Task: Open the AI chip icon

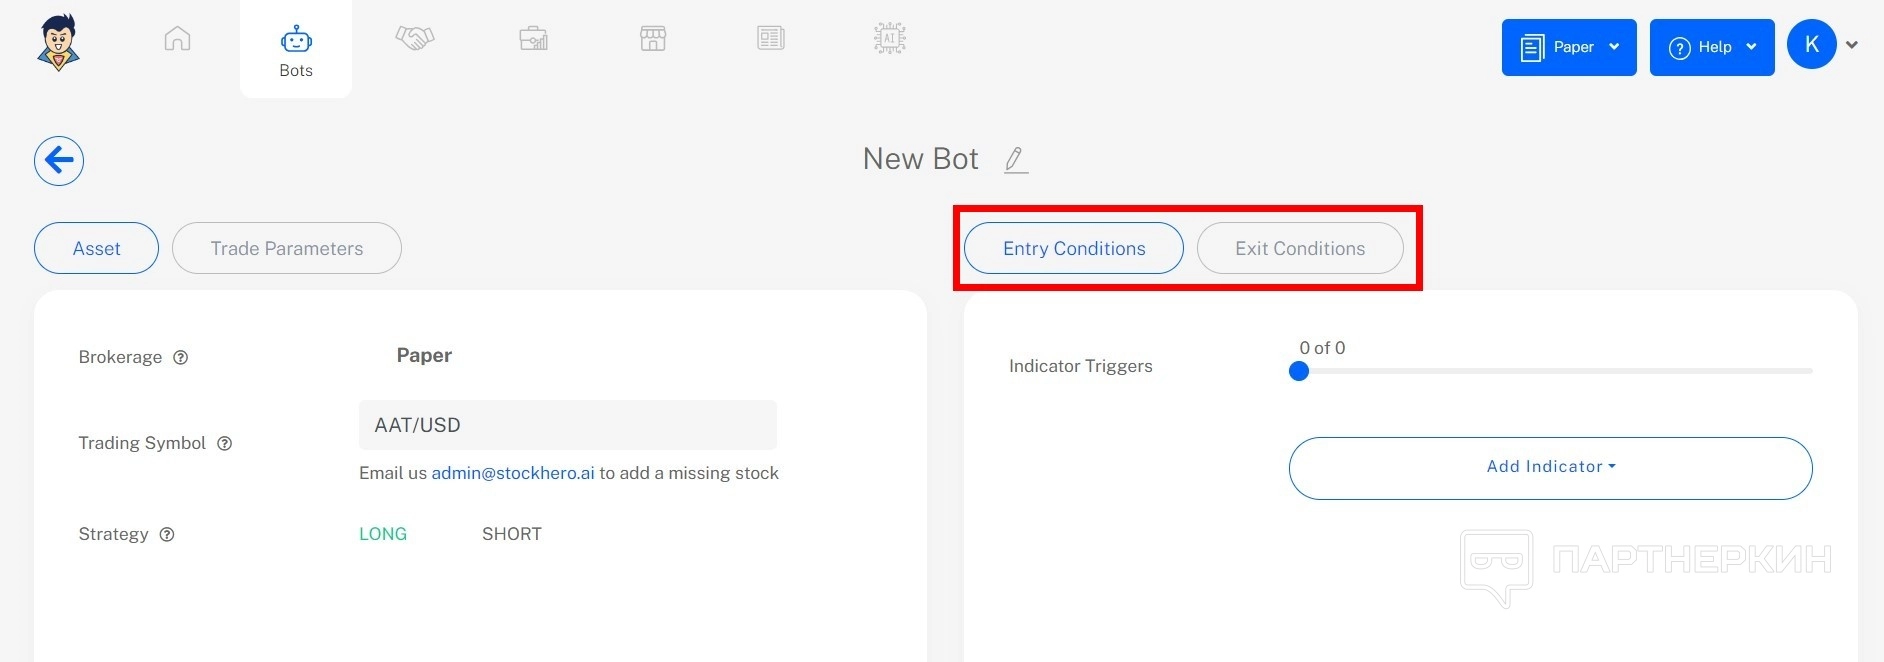Action: tap(889, 39)
